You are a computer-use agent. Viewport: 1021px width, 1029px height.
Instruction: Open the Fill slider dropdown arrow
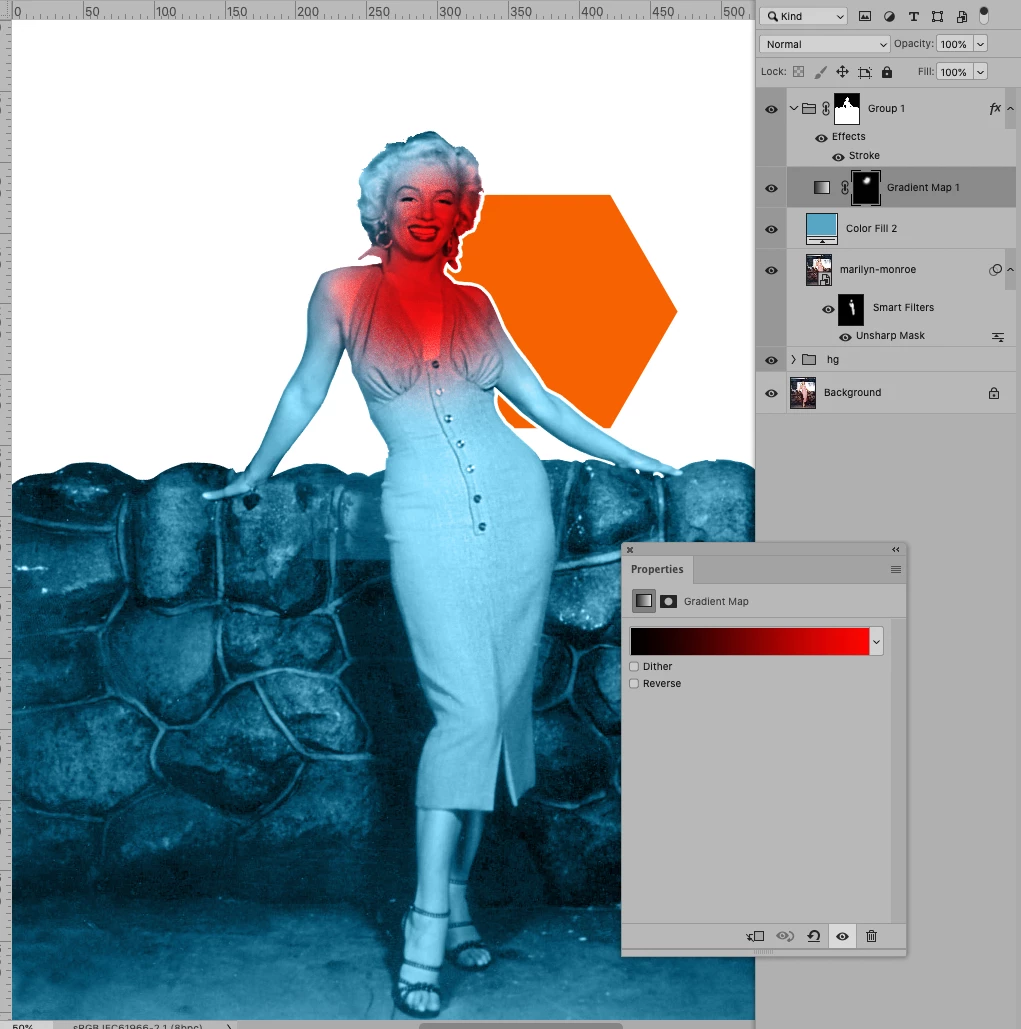[x=980, y=72]
